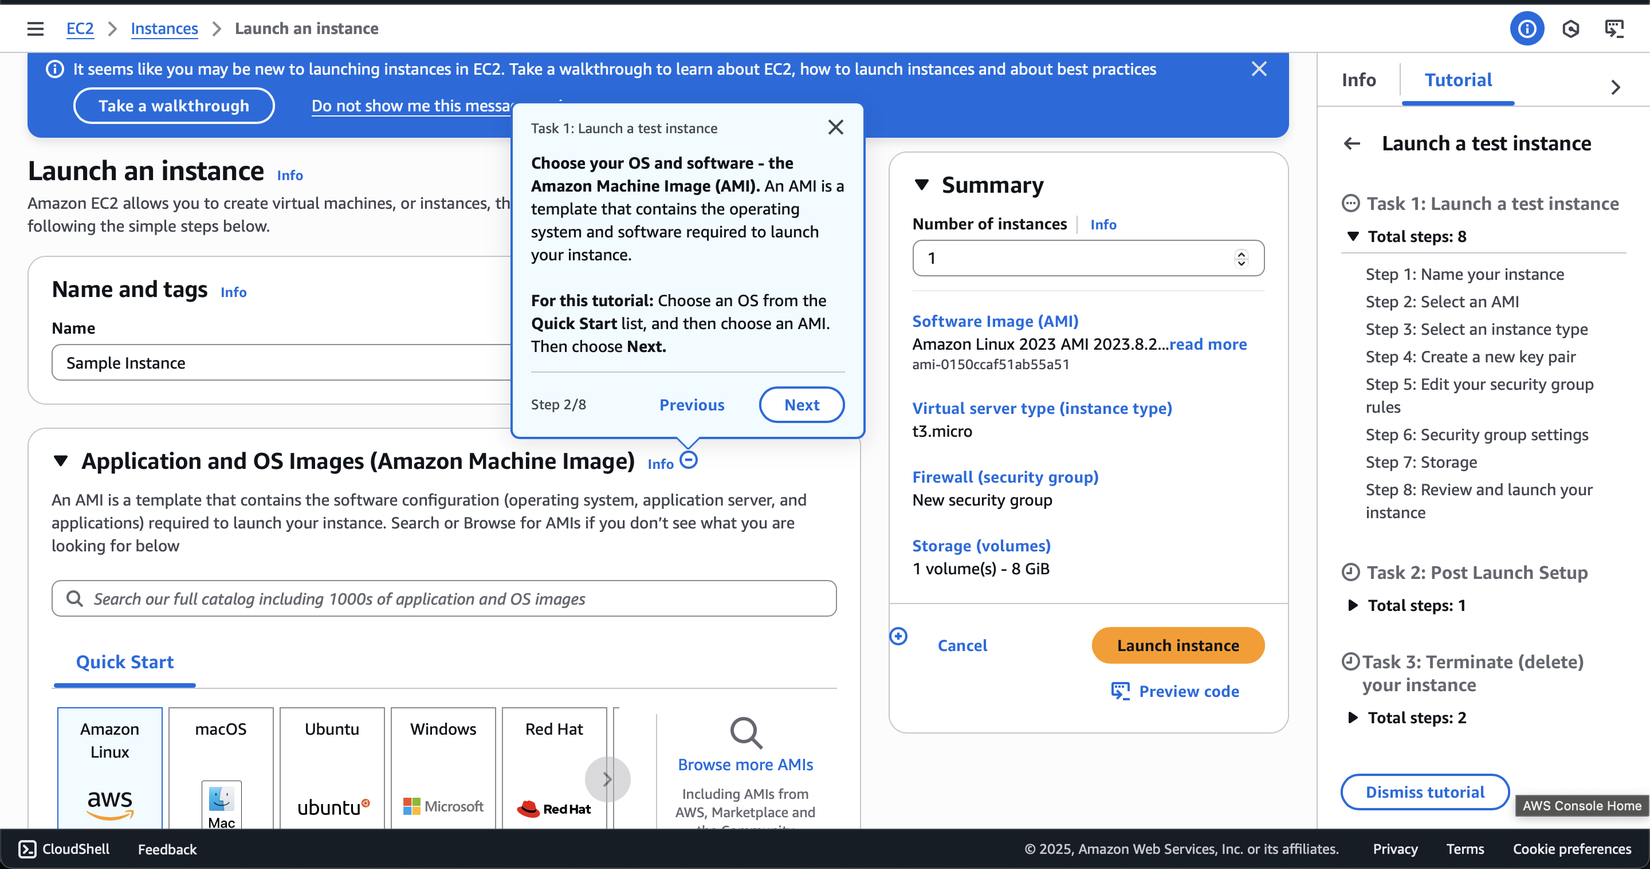The image size is (1650, 869).
Task: Switch to the Tutorial tab
Action: tap(1458, 80)
